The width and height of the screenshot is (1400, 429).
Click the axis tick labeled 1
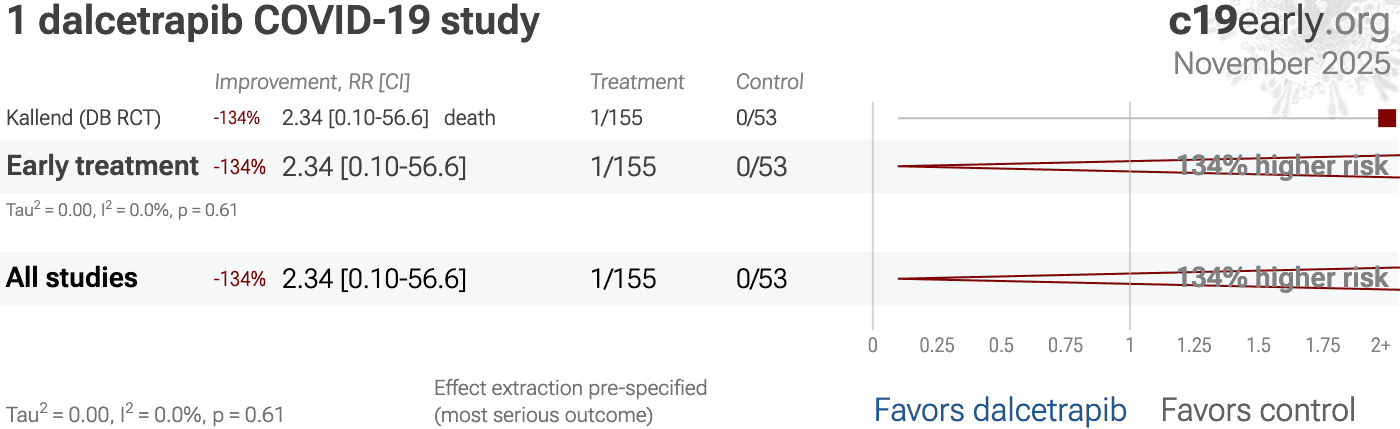point(1130,346)
